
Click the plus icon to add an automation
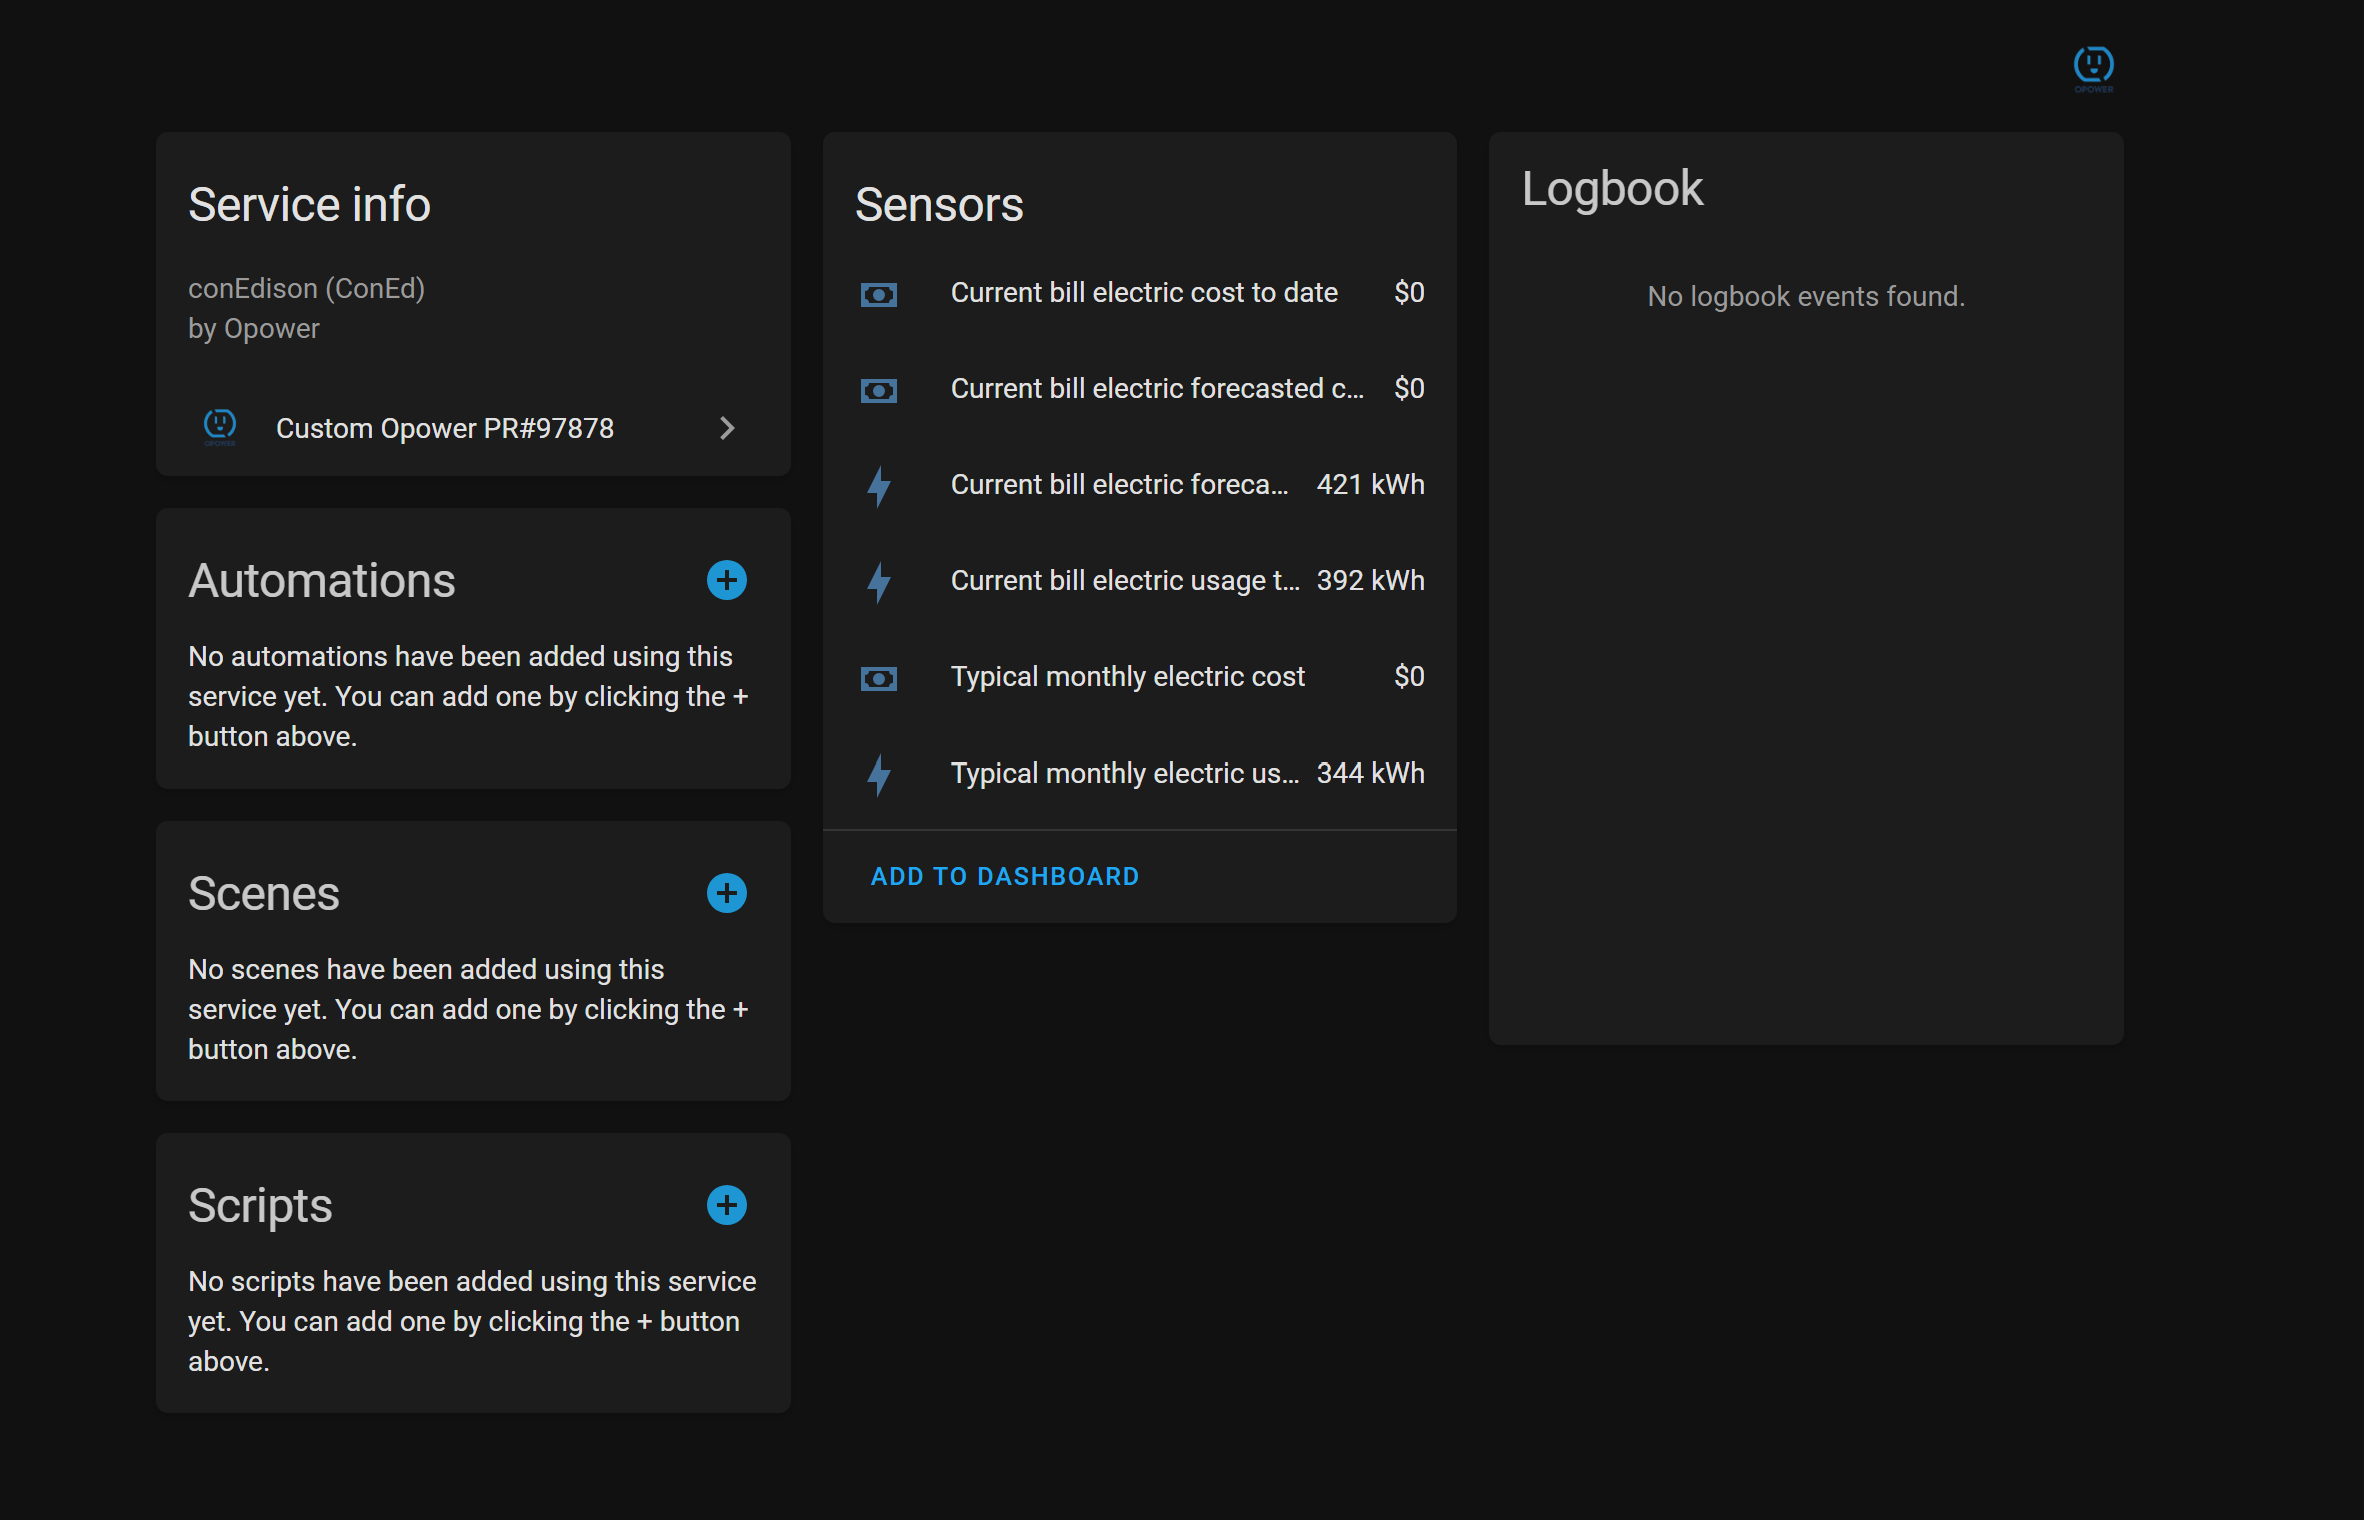coord(726,580)
